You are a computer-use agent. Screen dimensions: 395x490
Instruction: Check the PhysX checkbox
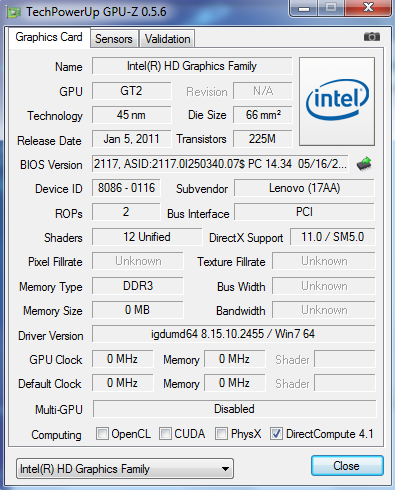pos(221,434)
